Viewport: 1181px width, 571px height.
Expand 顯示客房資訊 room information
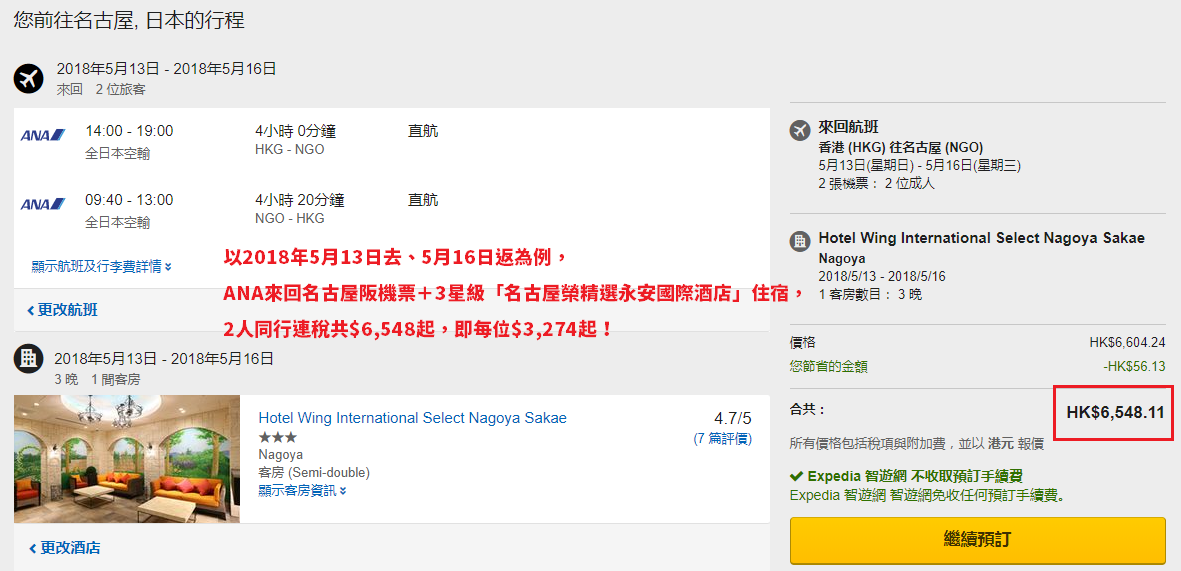(302, 490)
